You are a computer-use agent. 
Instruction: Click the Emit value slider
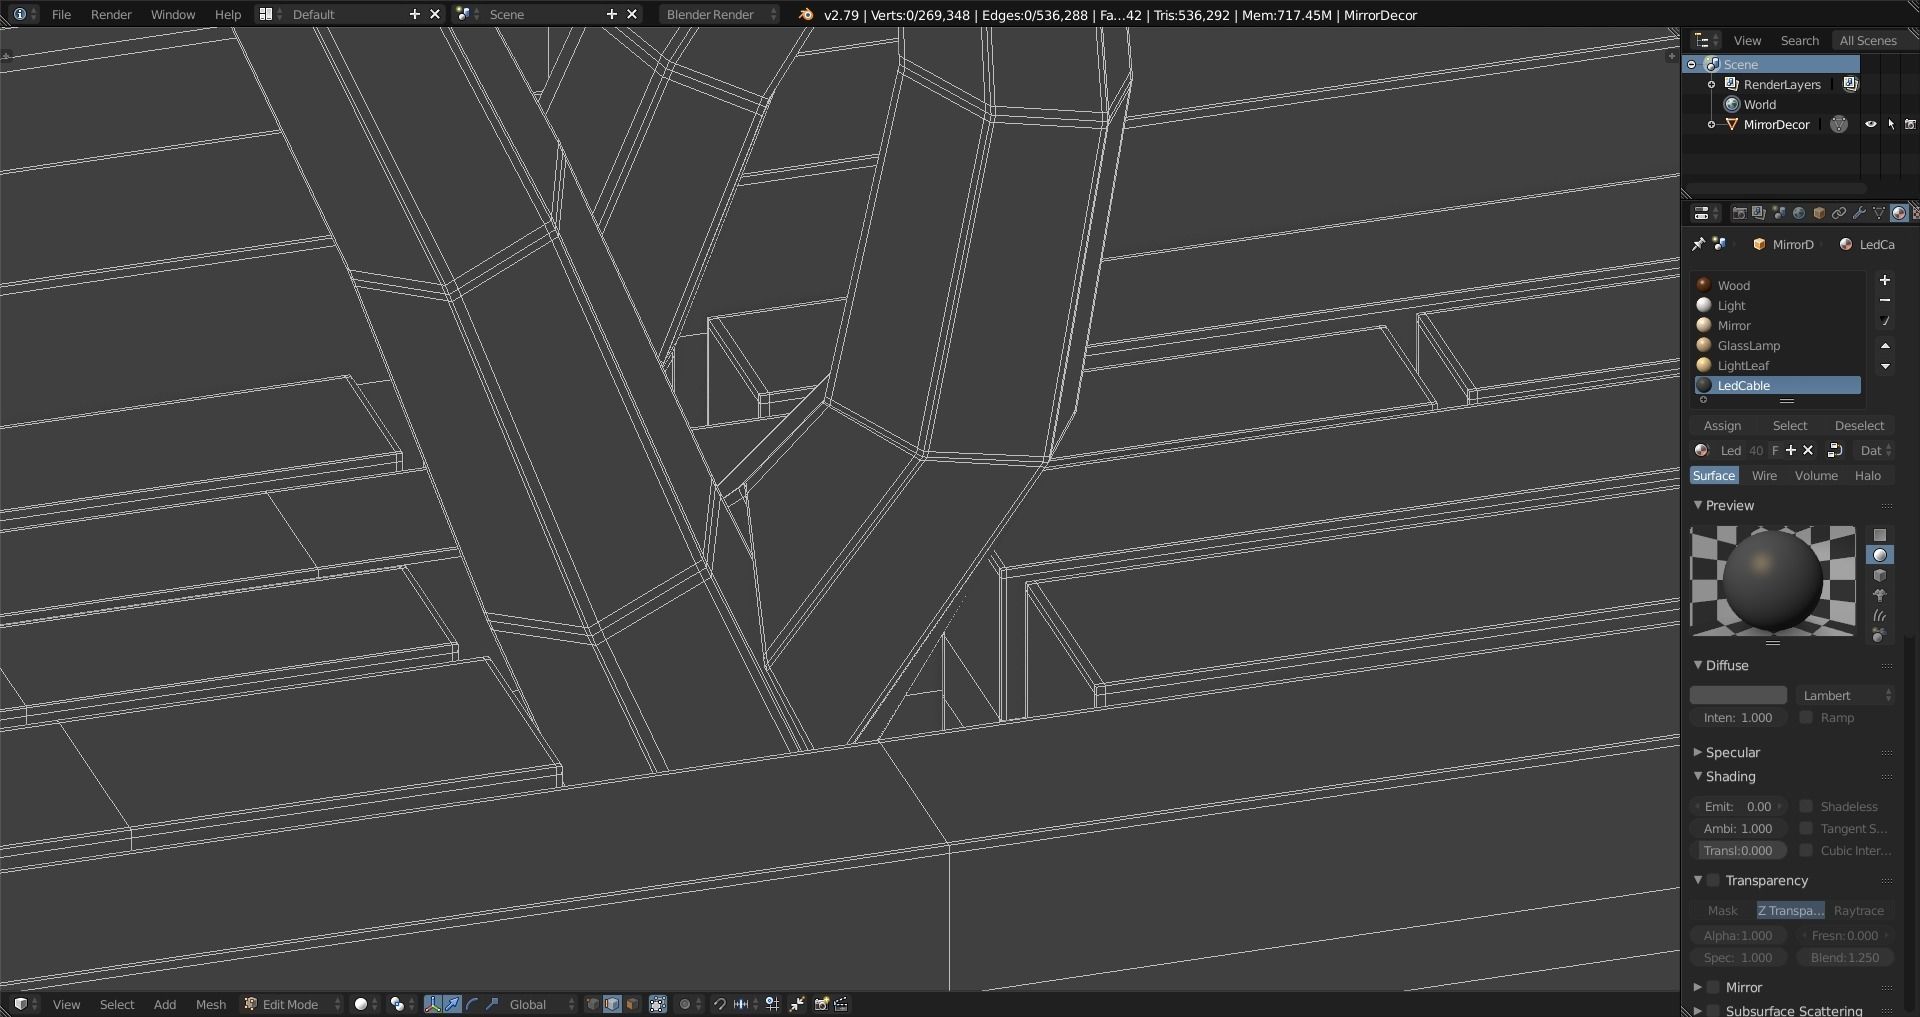click(x=1738, y=806)
